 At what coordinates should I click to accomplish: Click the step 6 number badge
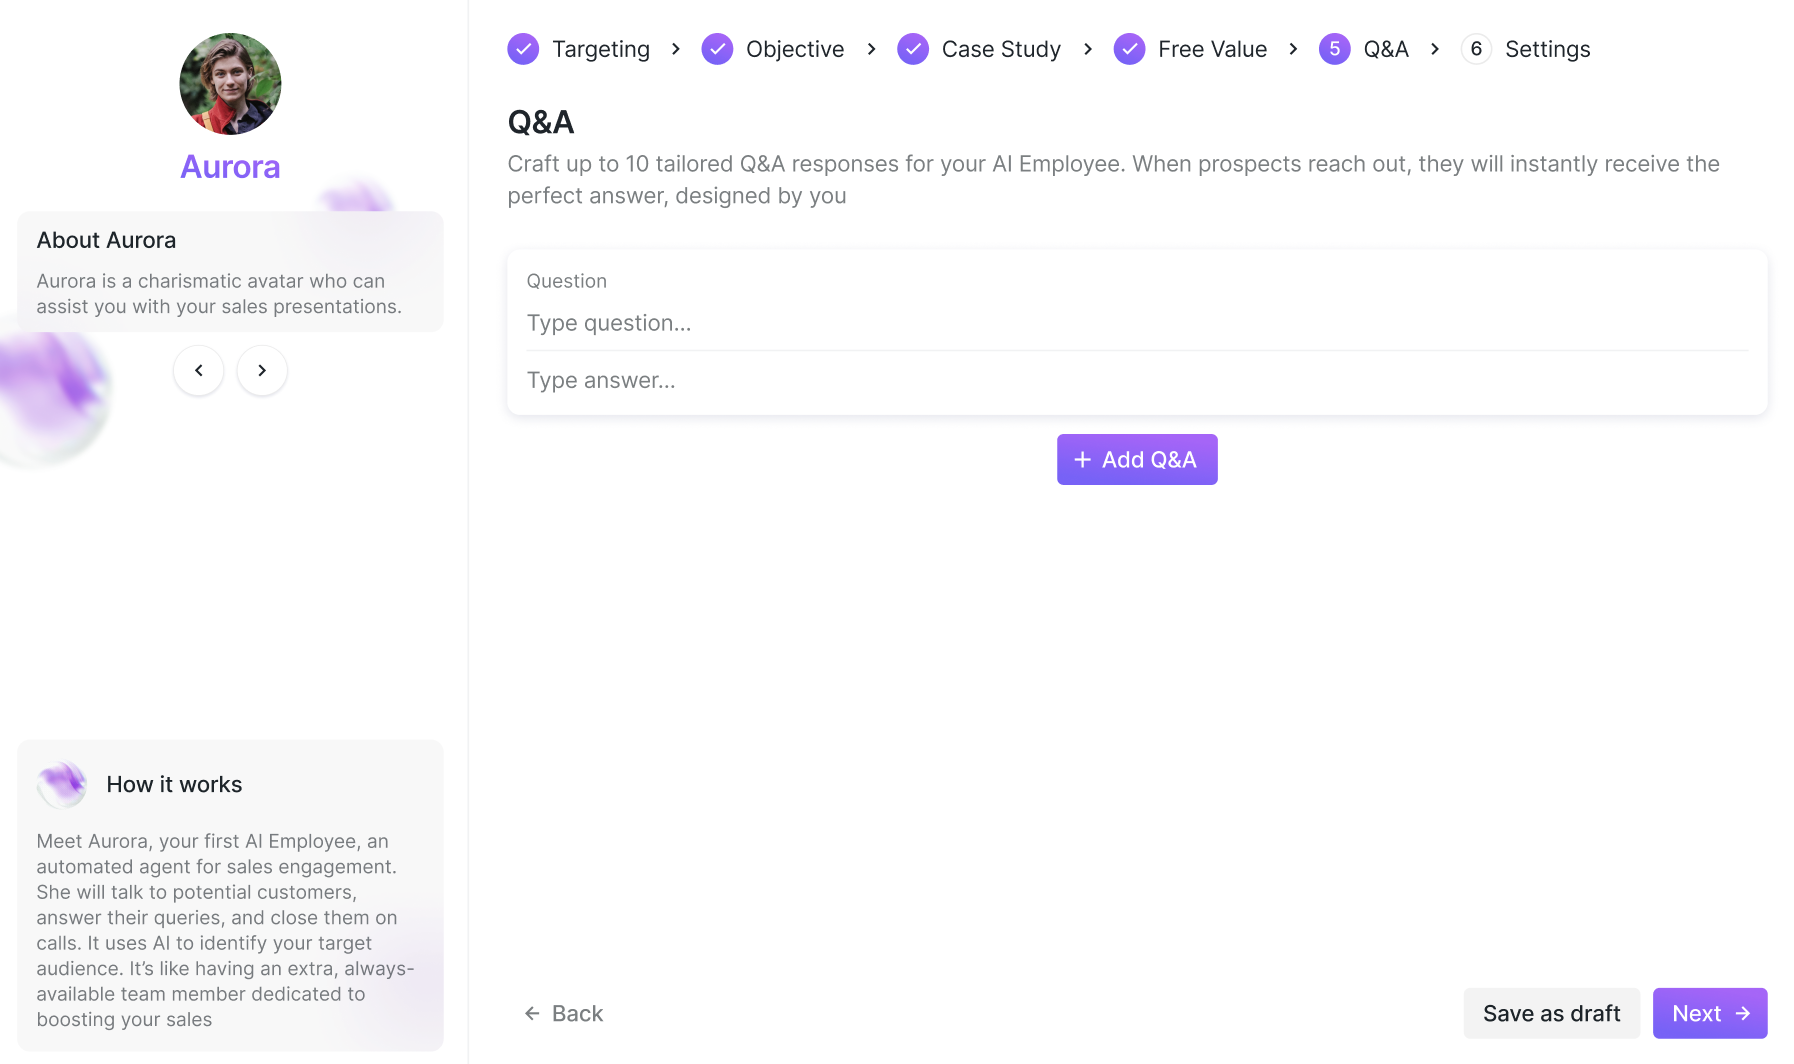click(1476, 49)
